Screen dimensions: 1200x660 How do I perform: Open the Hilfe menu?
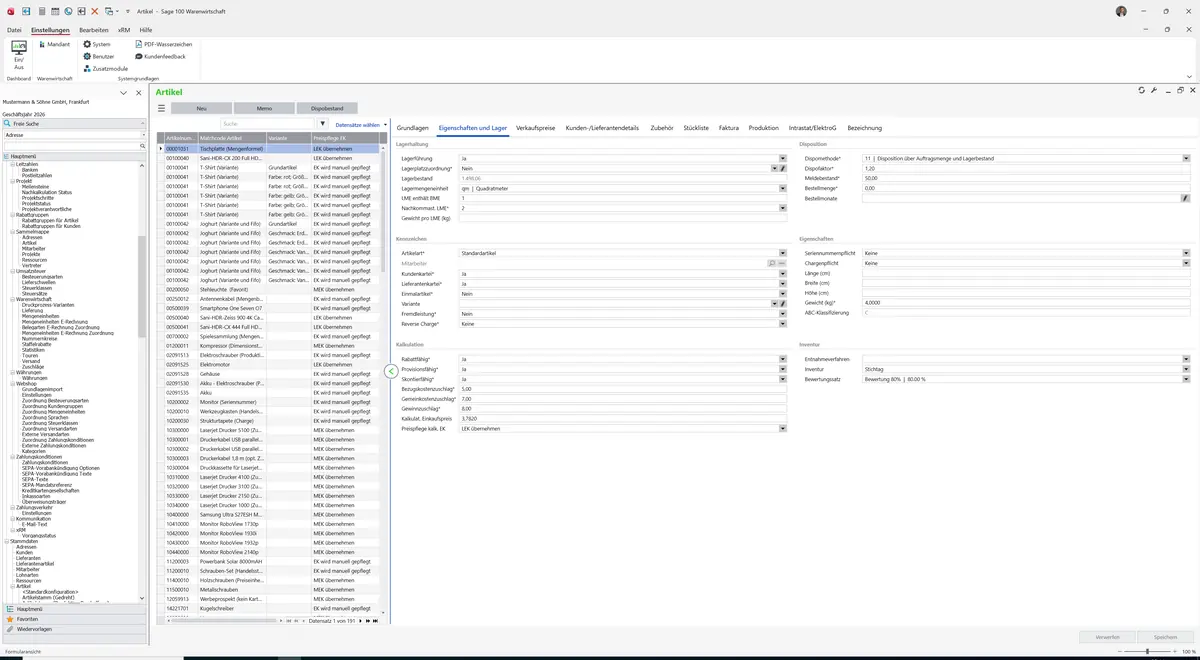(x=146, y=30)
